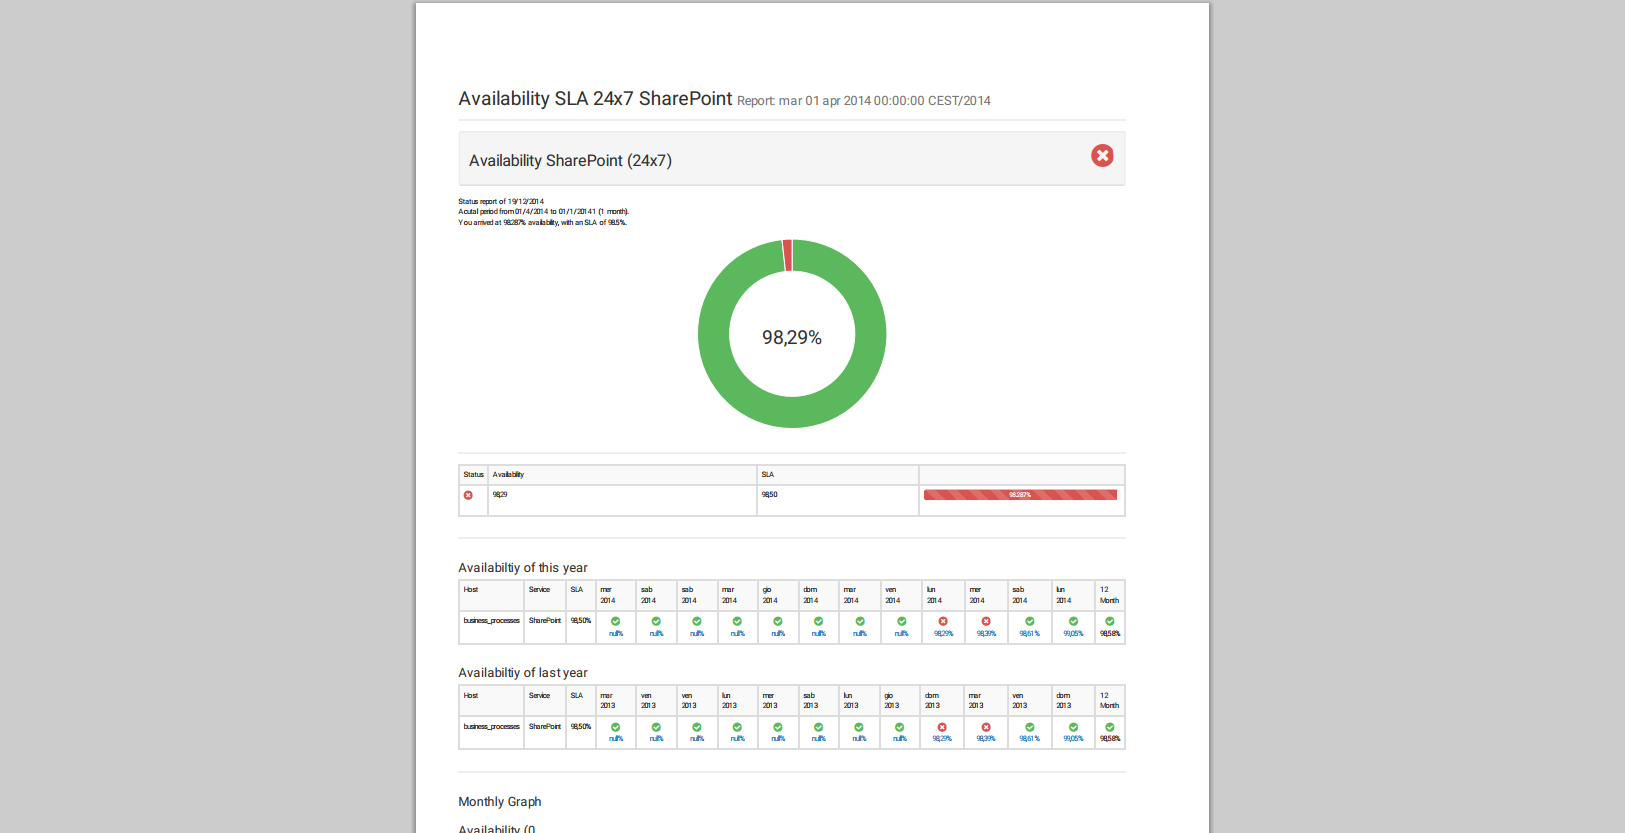Click the green check under mer 2013

(778, 727)
